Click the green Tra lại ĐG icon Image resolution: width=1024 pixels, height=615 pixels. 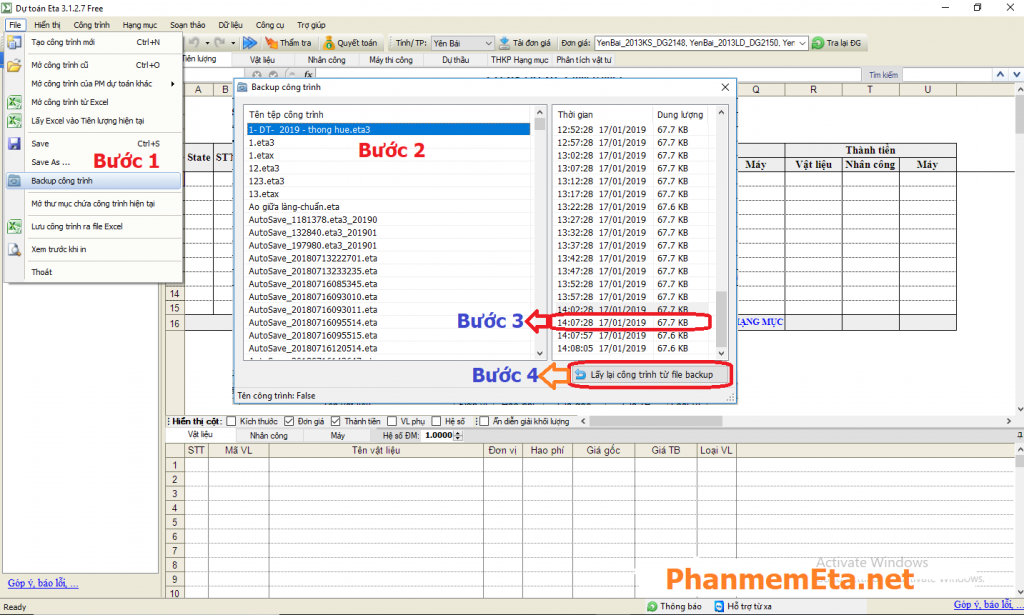click(818, 43)
